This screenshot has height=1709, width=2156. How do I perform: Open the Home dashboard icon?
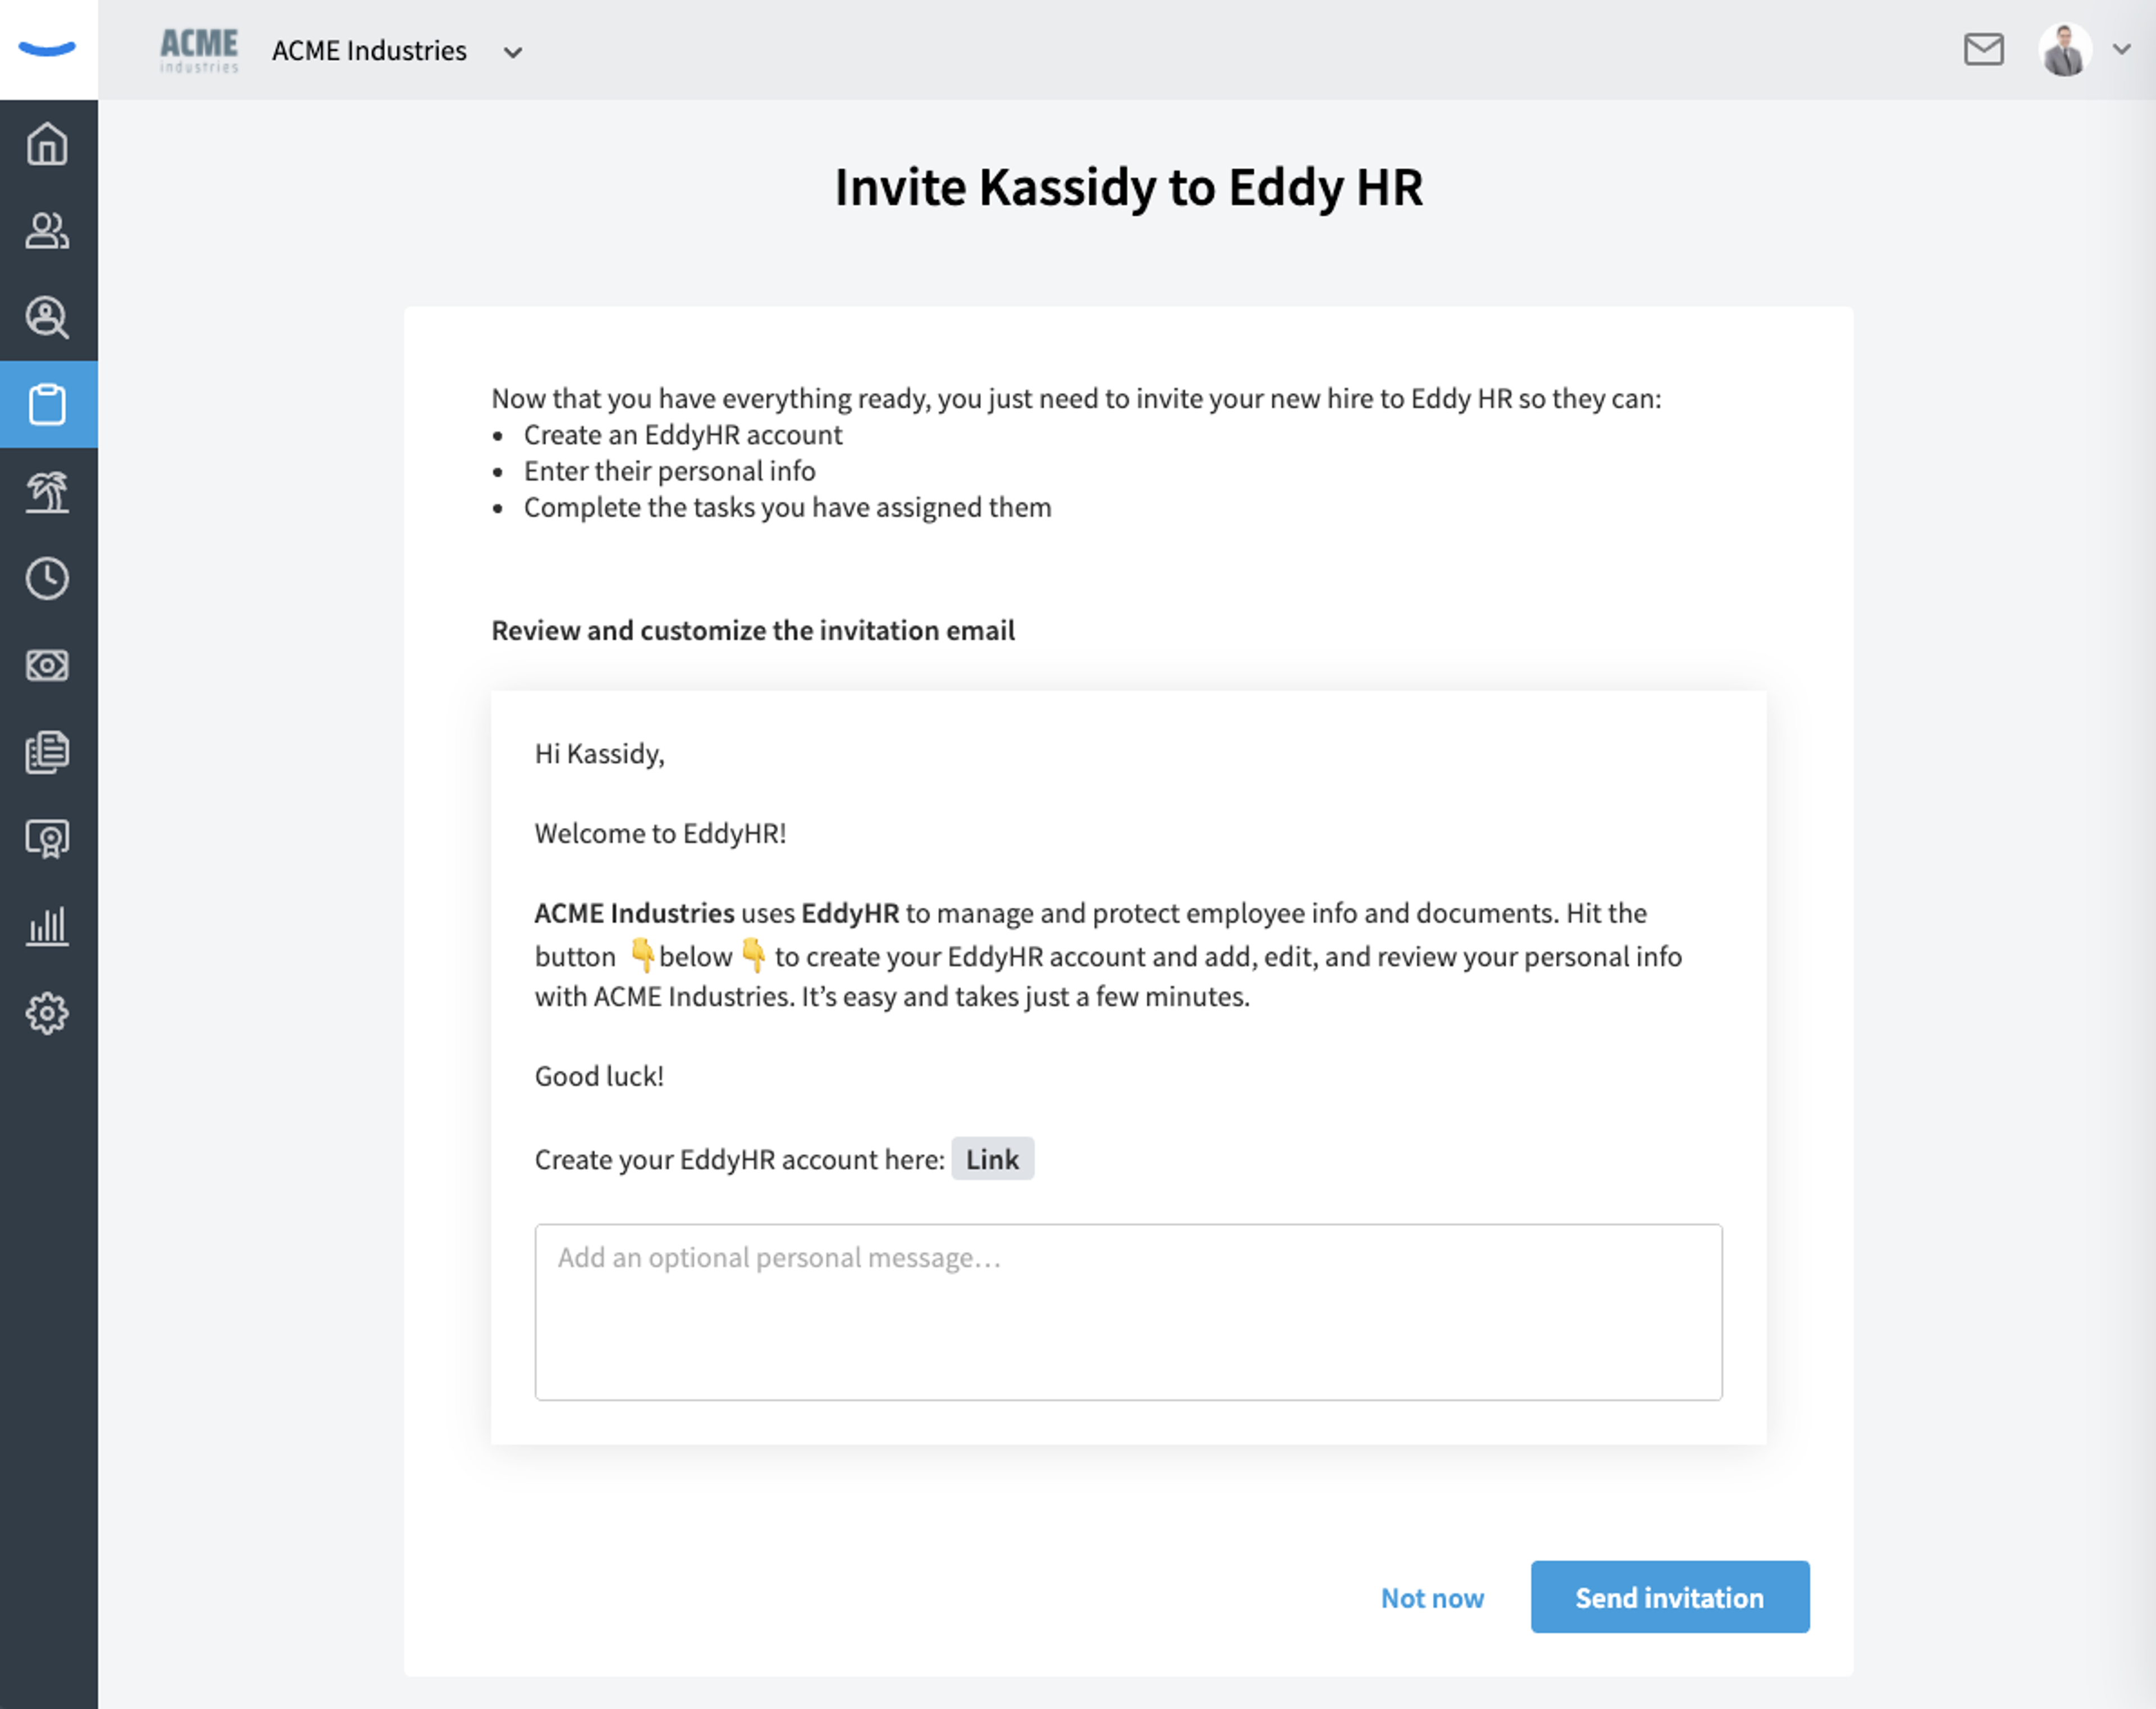pyautogui.click(x=47, y=144)
